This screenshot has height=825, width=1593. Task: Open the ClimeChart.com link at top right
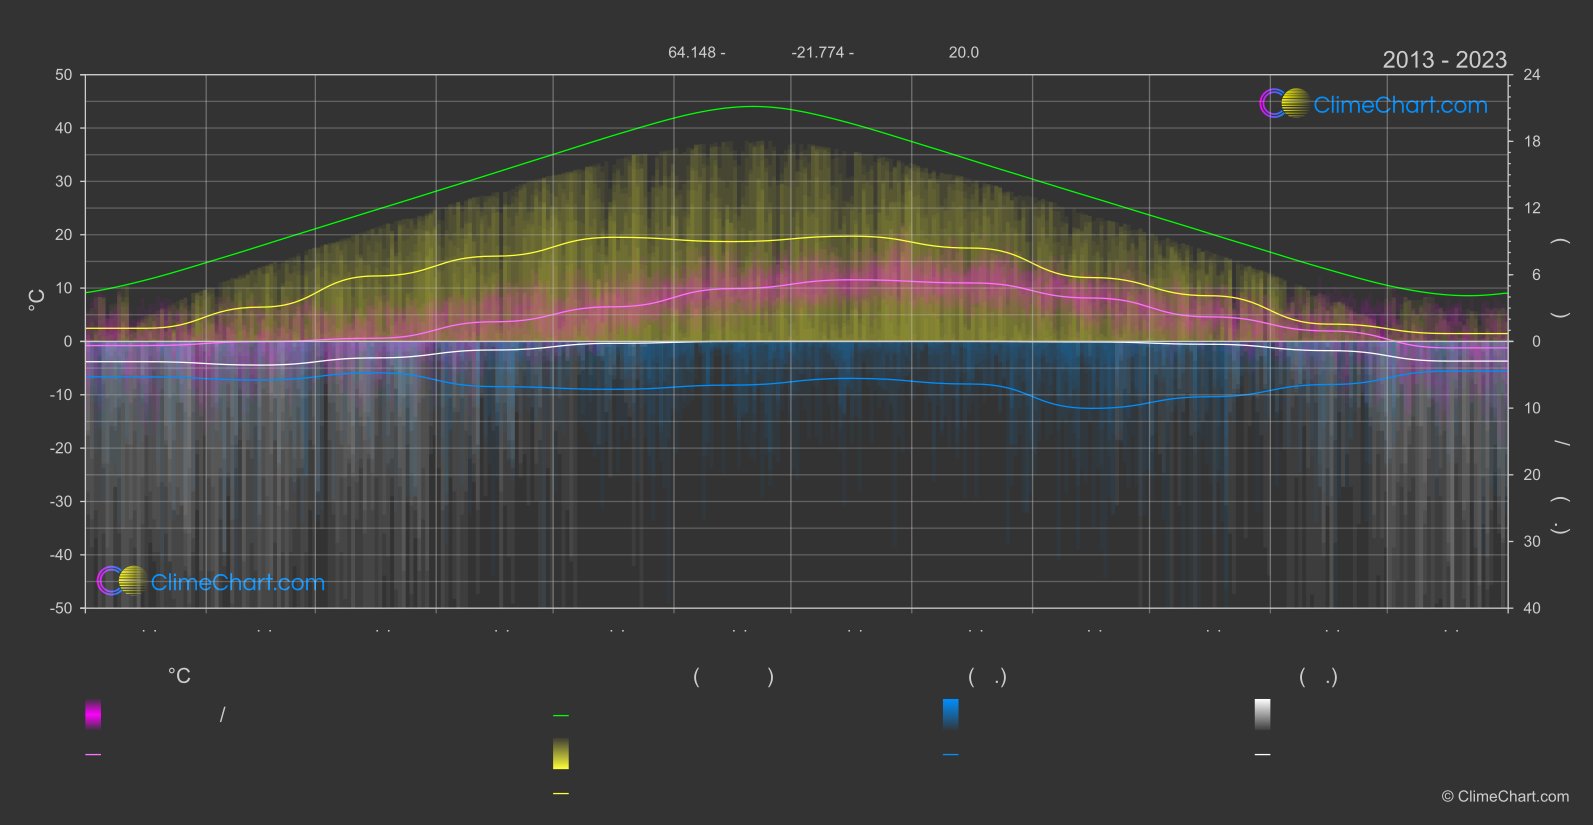[1400, 105]
